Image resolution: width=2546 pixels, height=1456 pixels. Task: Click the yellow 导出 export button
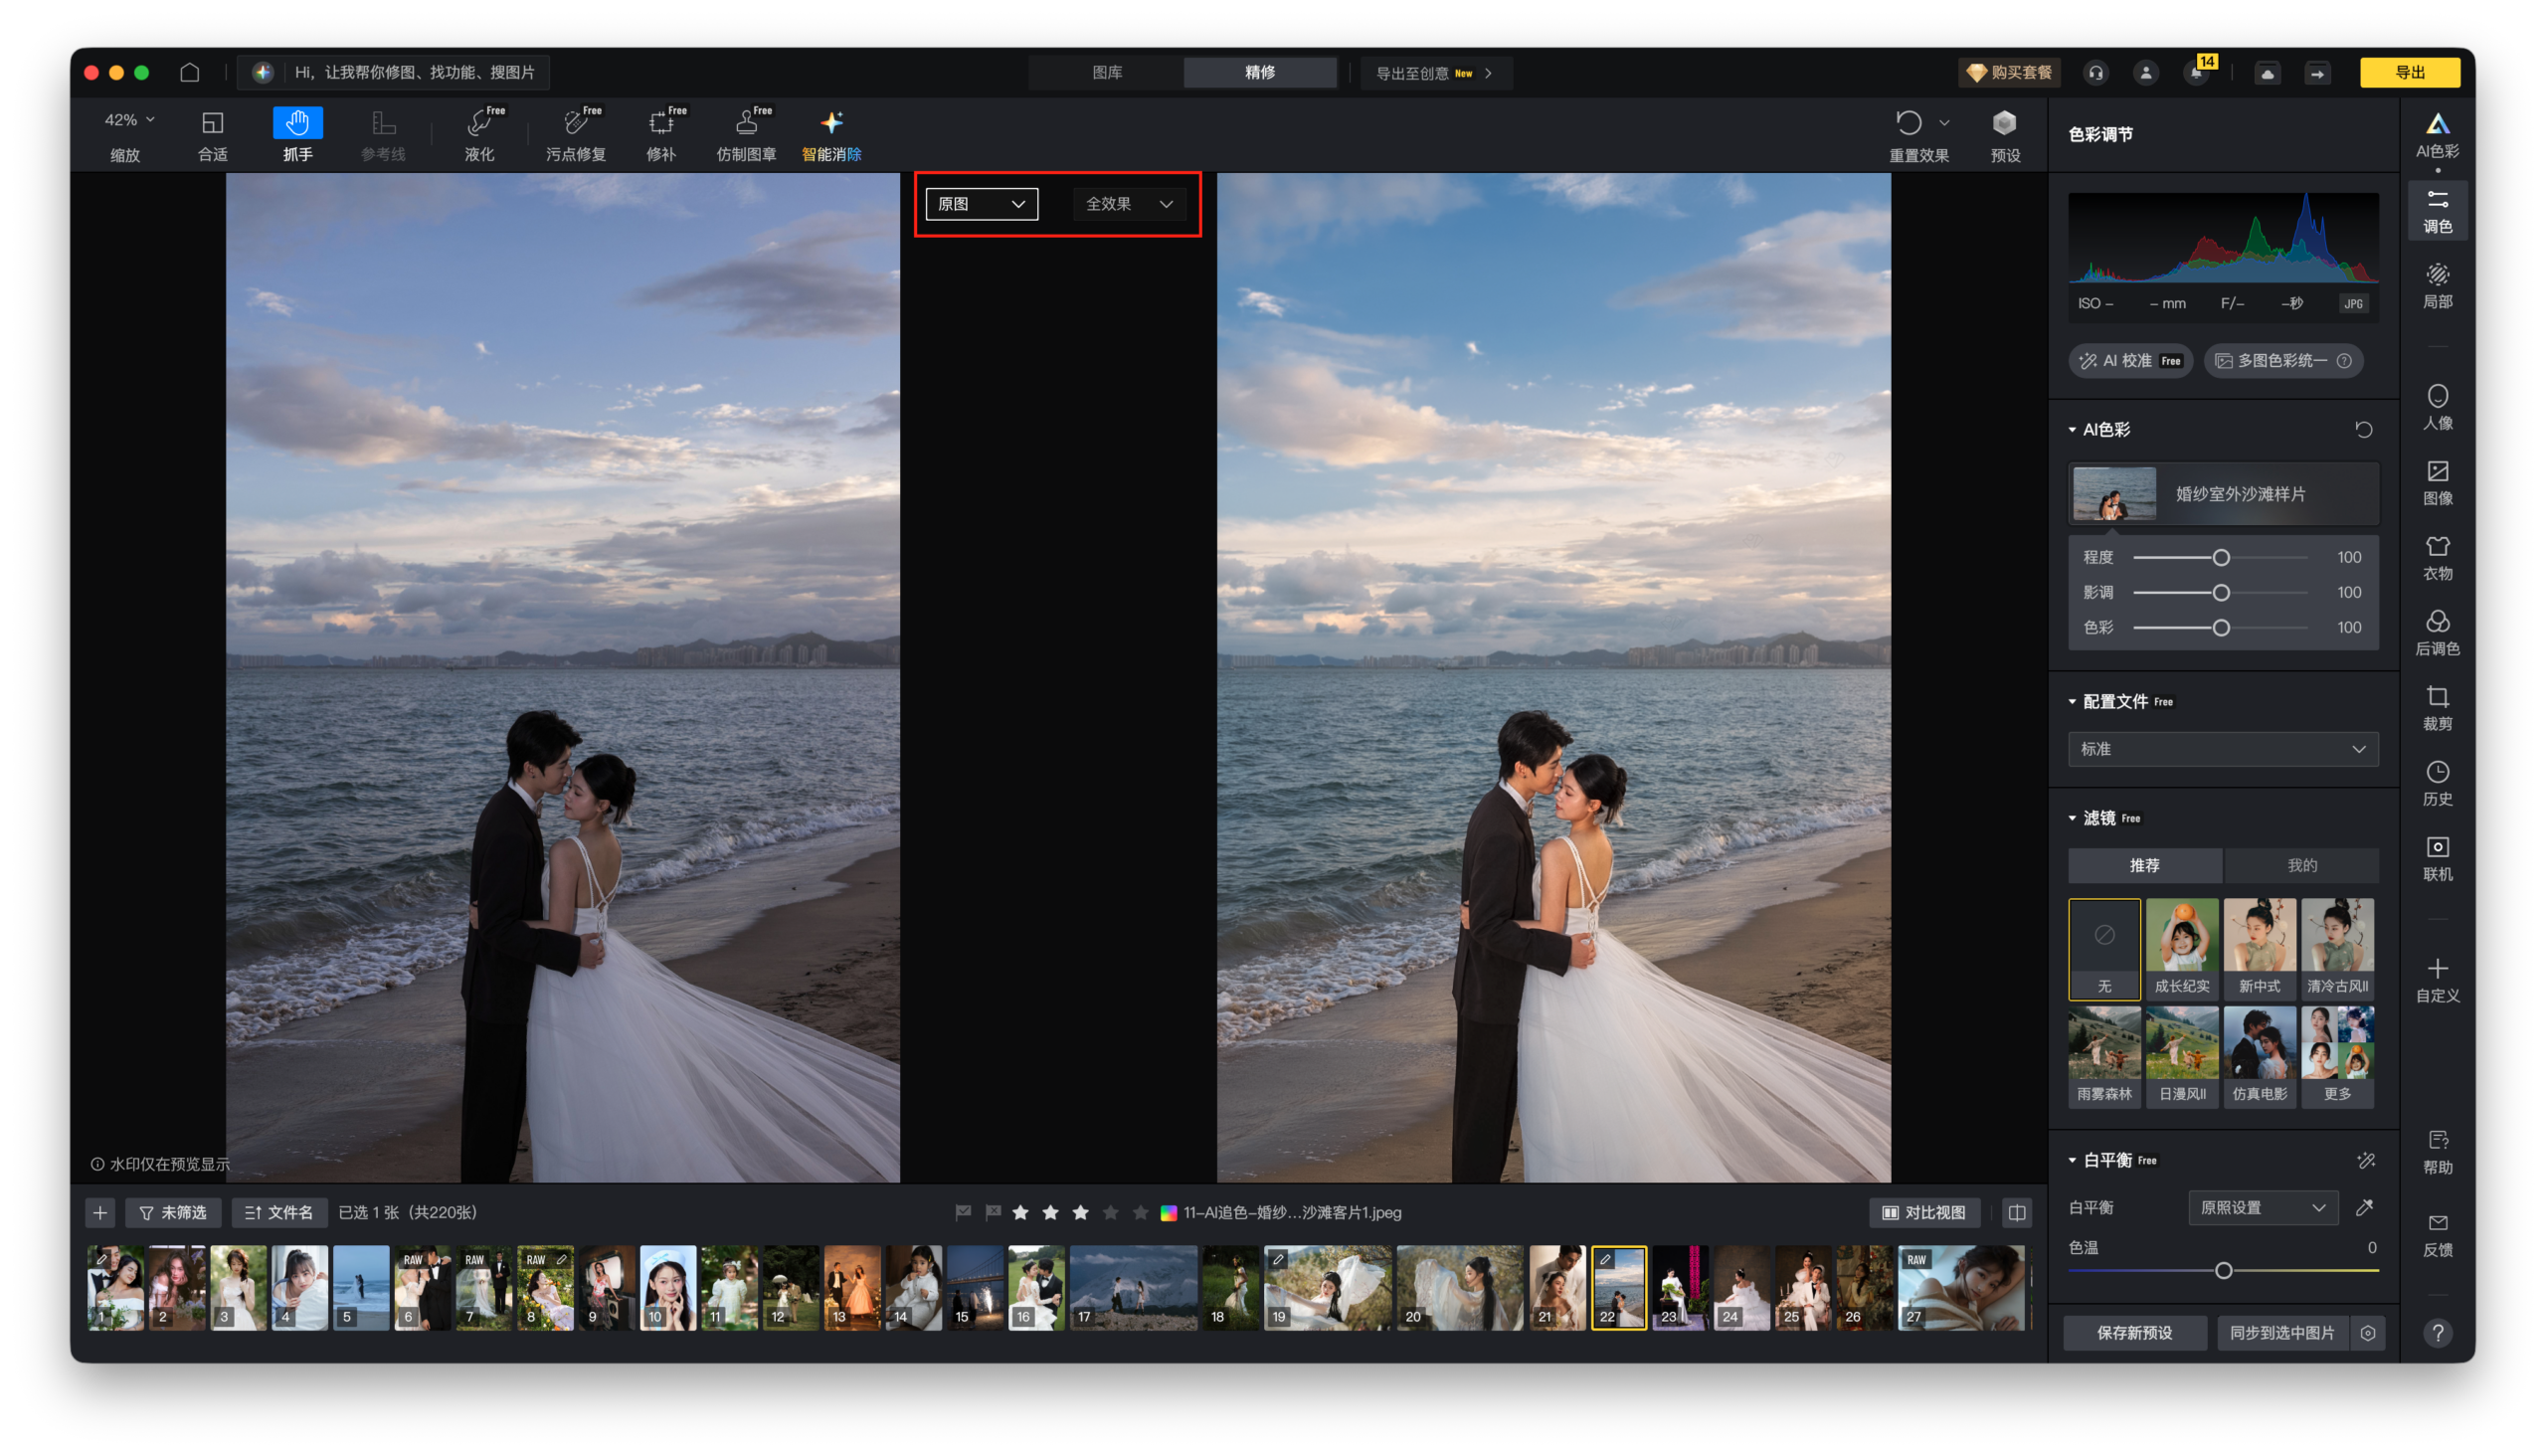pyautogui.click(x=2409, y=72)
